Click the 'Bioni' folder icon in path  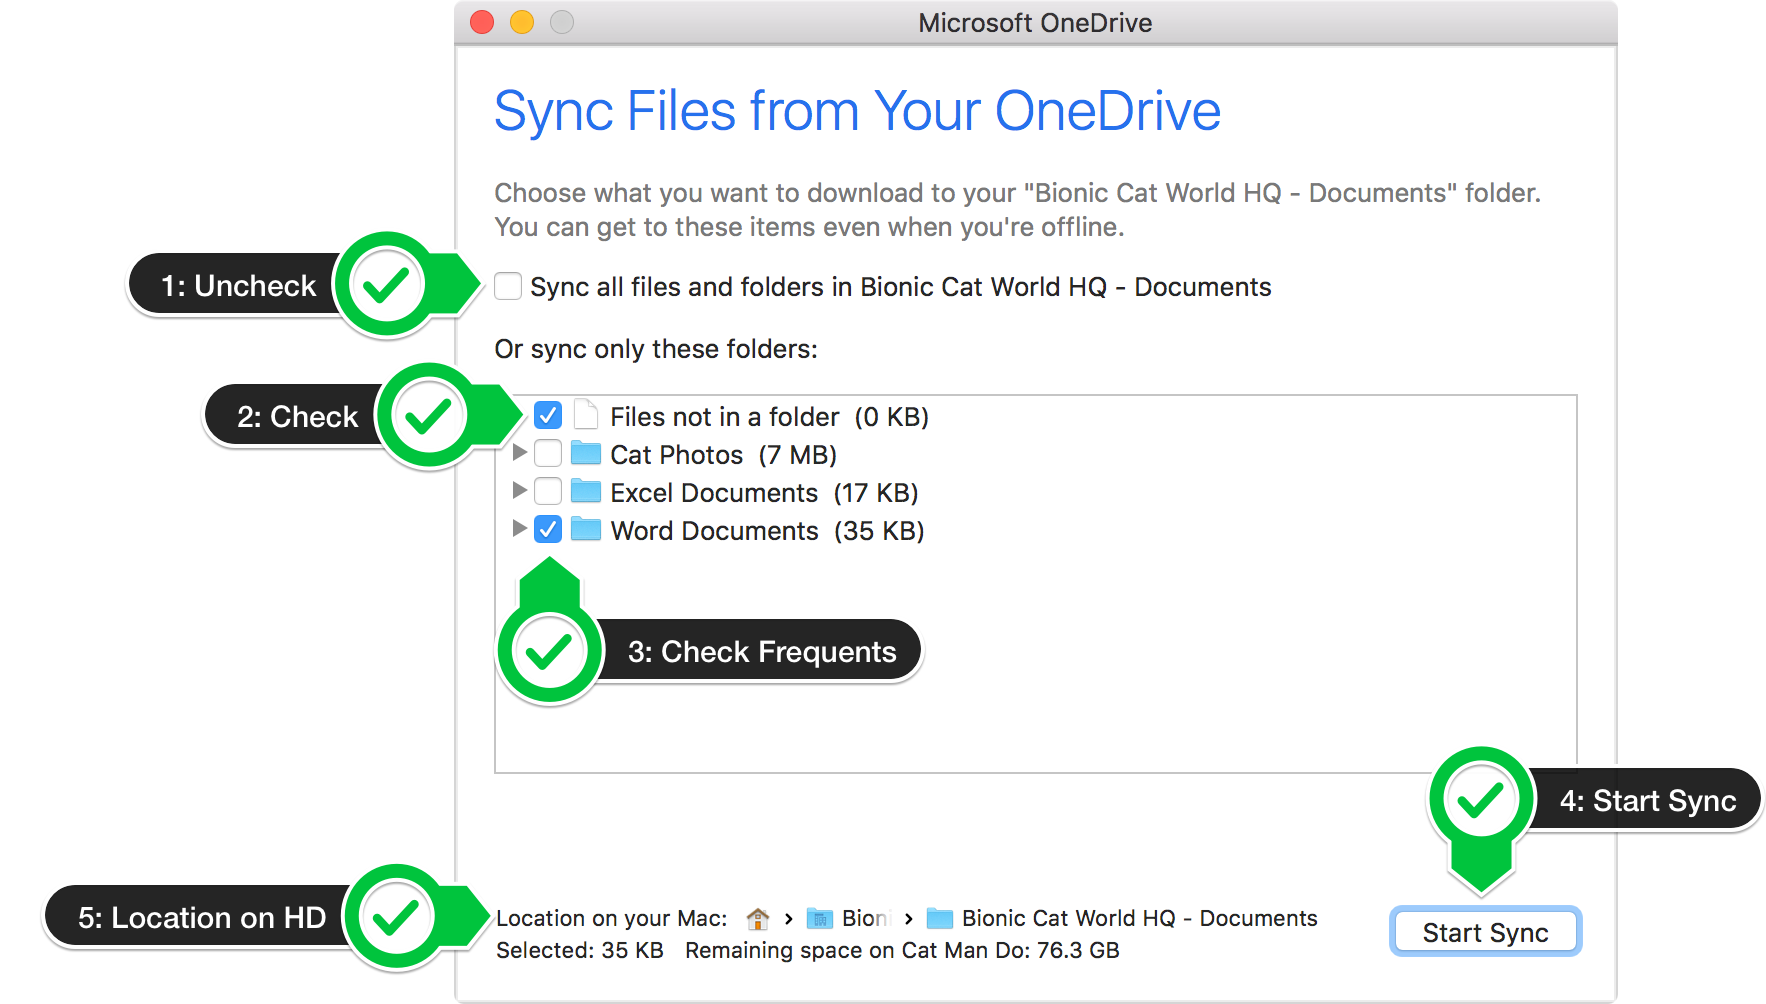(x=820, y=918)
